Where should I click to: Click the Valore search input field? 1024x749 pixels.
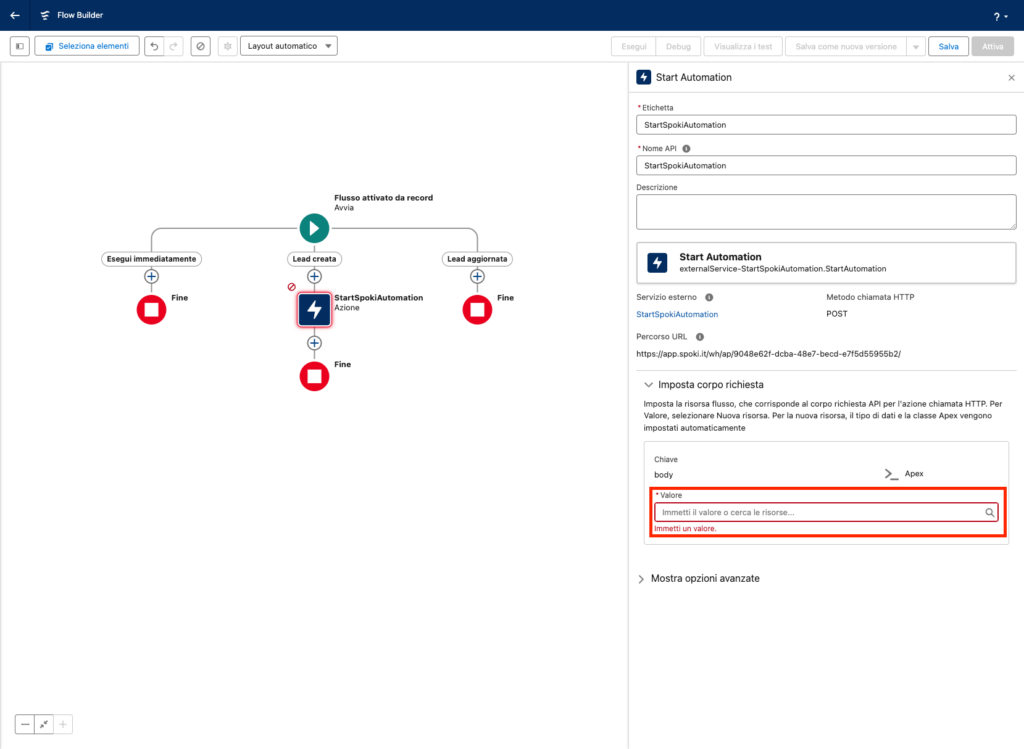coord(819,512)
